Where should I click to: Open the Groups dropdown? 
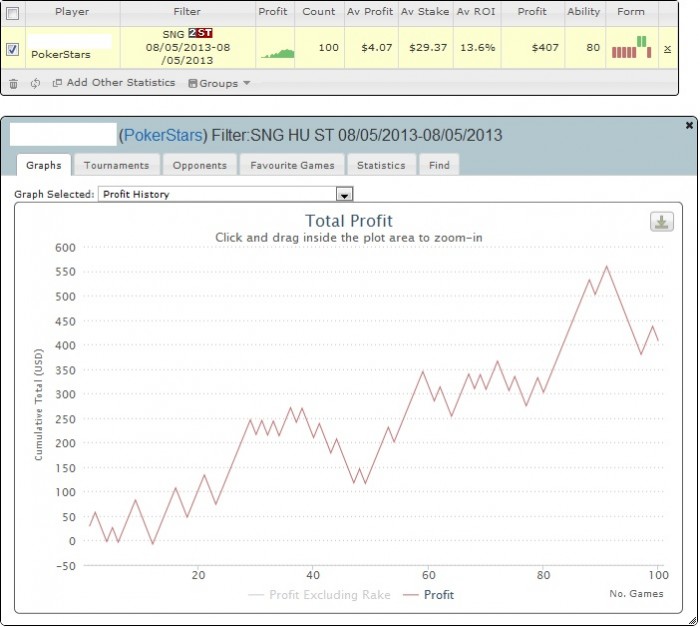[x=219, y=83]
